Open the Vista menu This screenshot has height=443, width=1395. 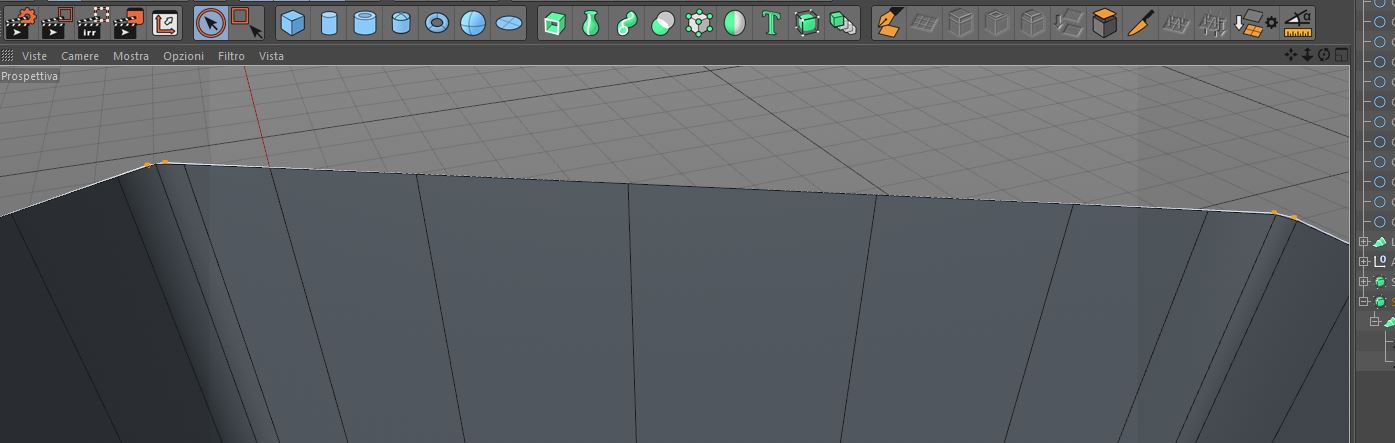(271, 56)
